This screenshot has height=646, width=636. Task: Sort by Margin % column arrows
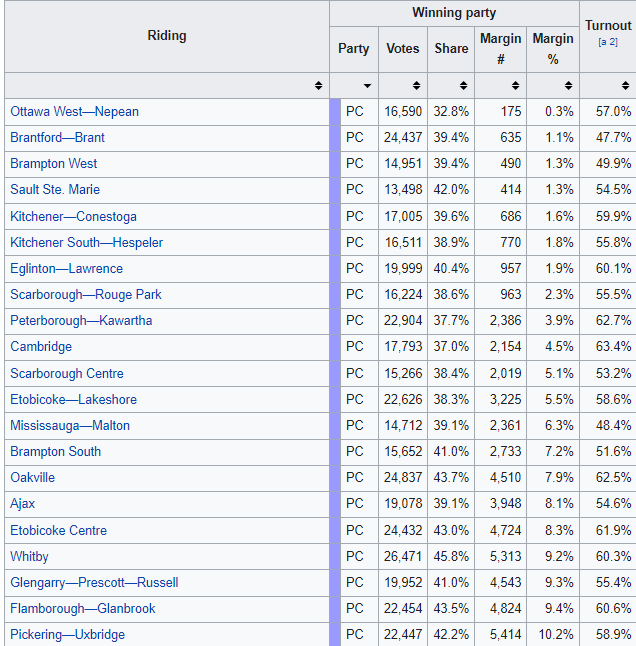point(568,86)
